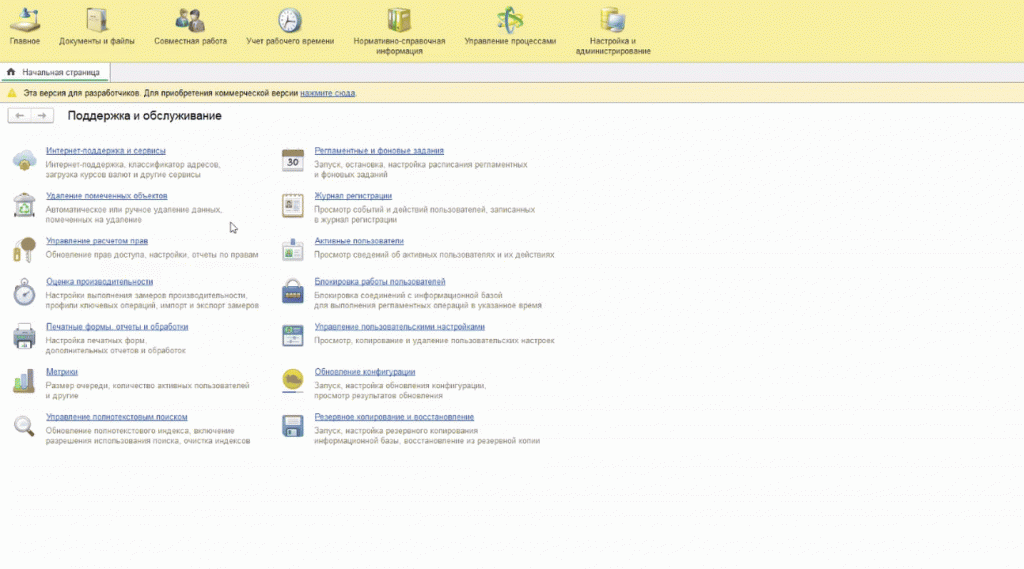
Task: Click the yellow warning triangle icon
Action: 12,93
